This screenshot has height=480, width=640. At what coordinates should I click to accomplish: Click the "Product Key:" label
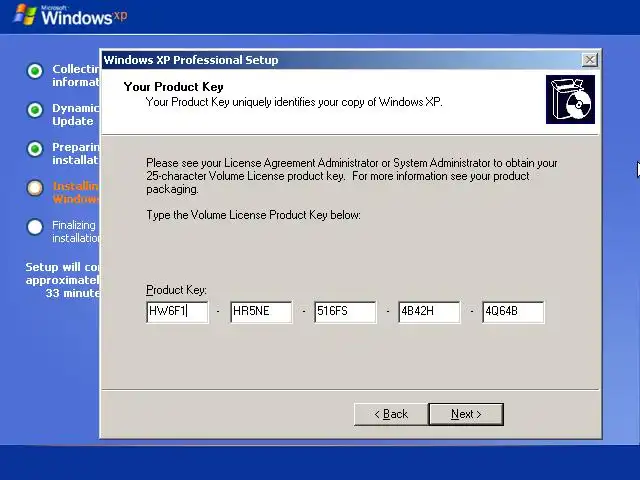pyautogui.click(x=176, y=290)
